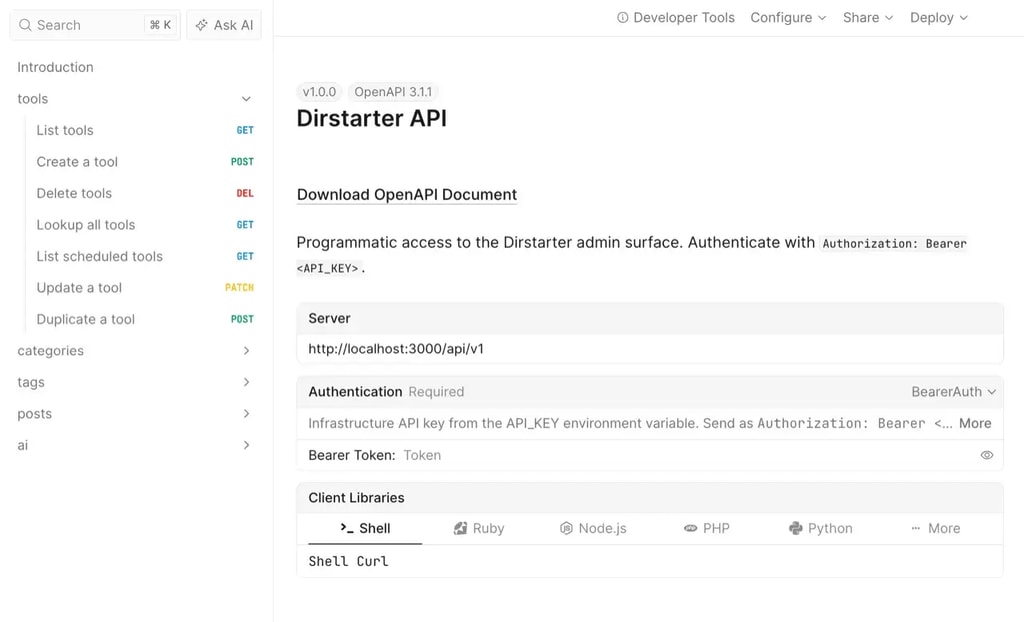Click the More ellipsis icon
Viewport: 1024px width, 622px height.
click(916, 528)
